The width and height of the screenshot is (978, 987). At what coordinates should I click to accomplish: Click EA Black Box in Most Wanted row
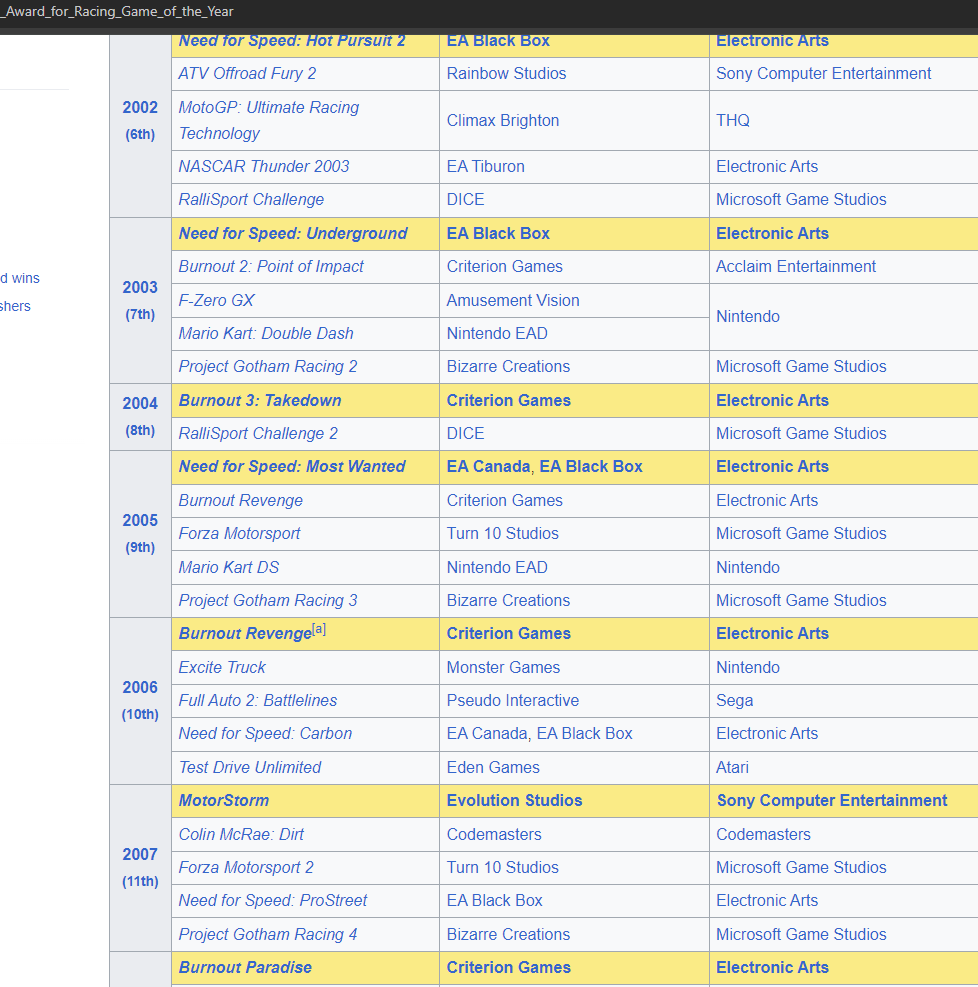(x=591, y=466)
